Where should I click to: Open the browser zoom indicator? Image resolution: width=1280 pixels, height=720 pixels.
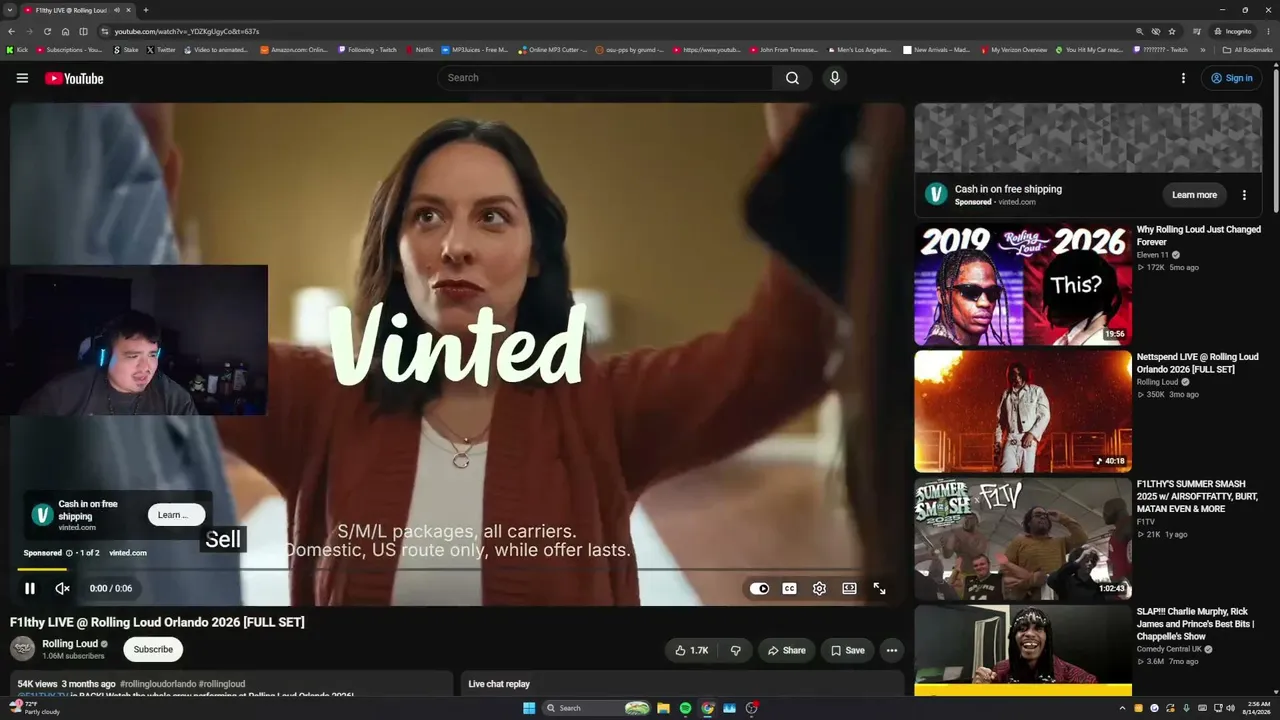coord(1139,31)
